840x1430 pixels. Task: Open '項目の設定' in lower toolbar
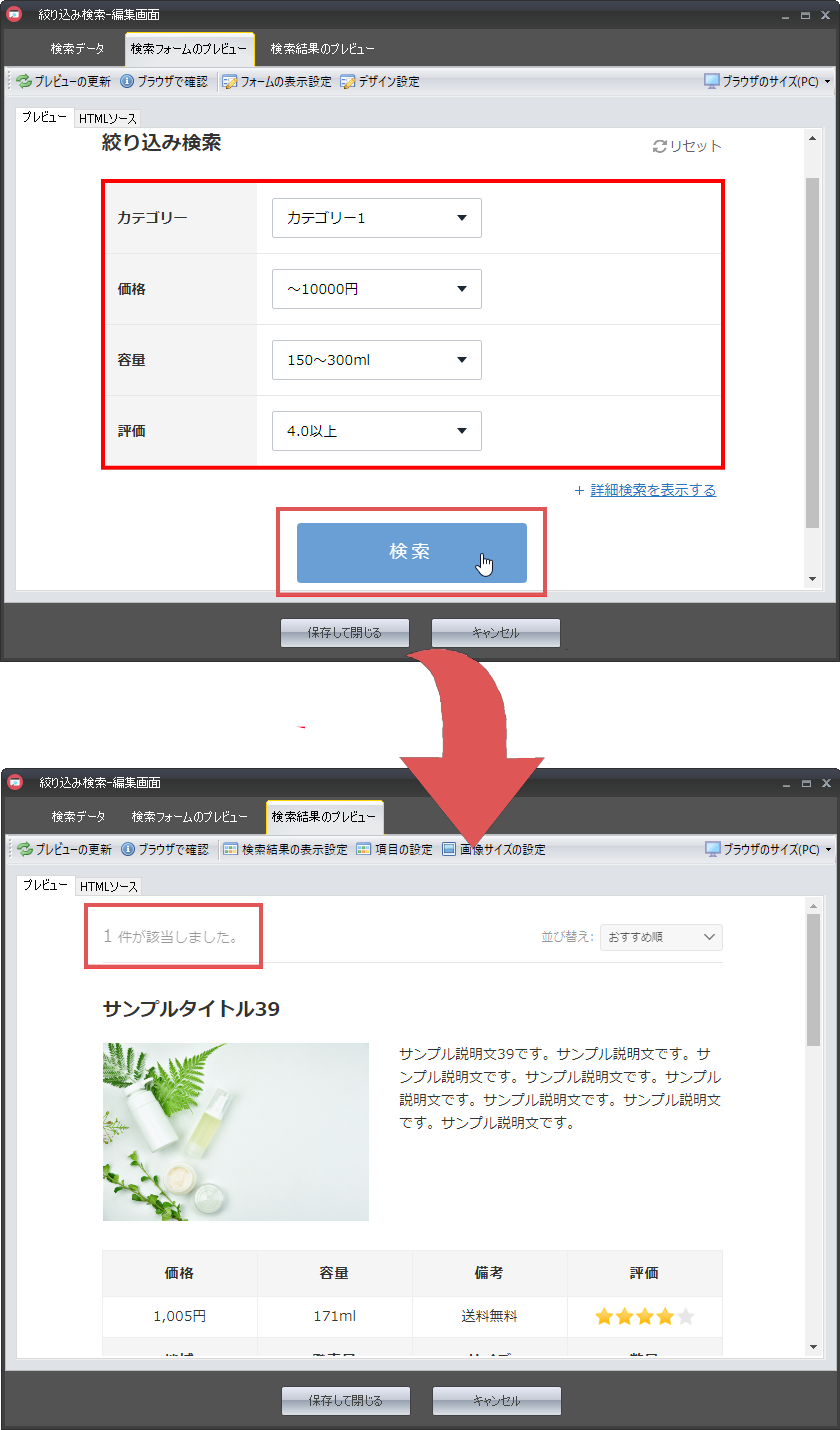click(364, 850)
